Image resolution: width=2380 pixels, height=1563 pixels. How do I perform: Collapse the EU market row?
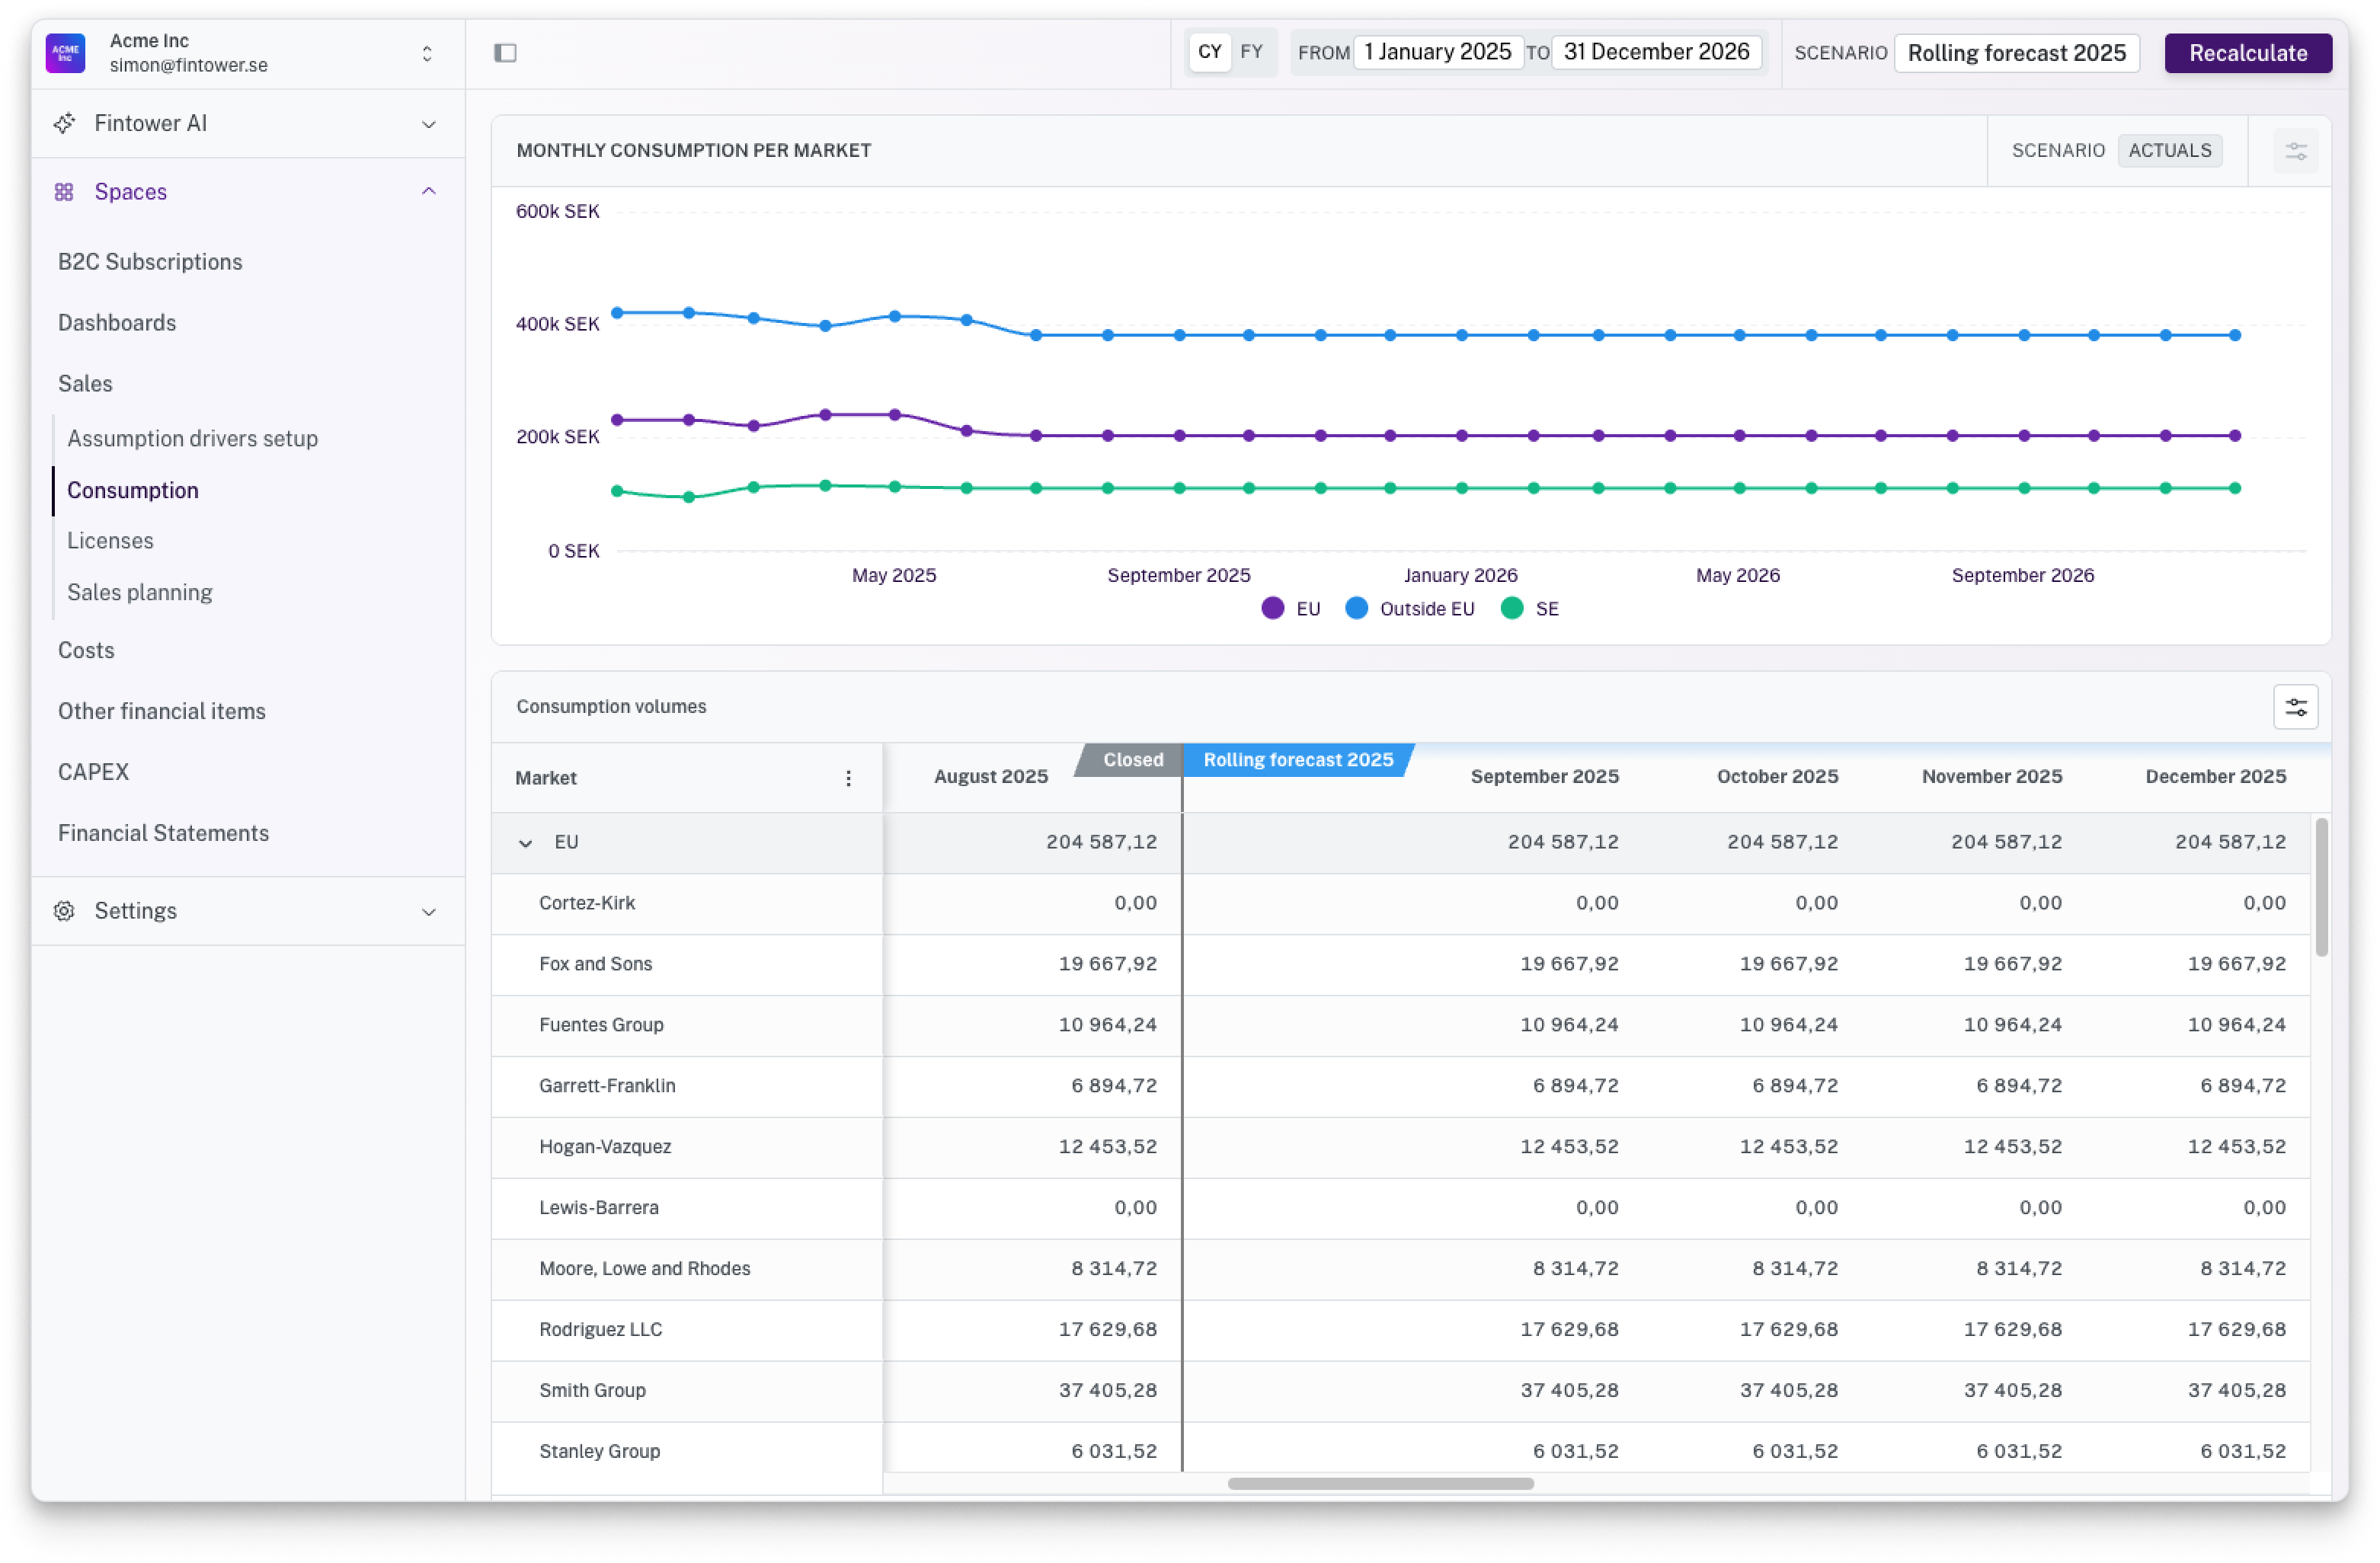coord(525,843)
